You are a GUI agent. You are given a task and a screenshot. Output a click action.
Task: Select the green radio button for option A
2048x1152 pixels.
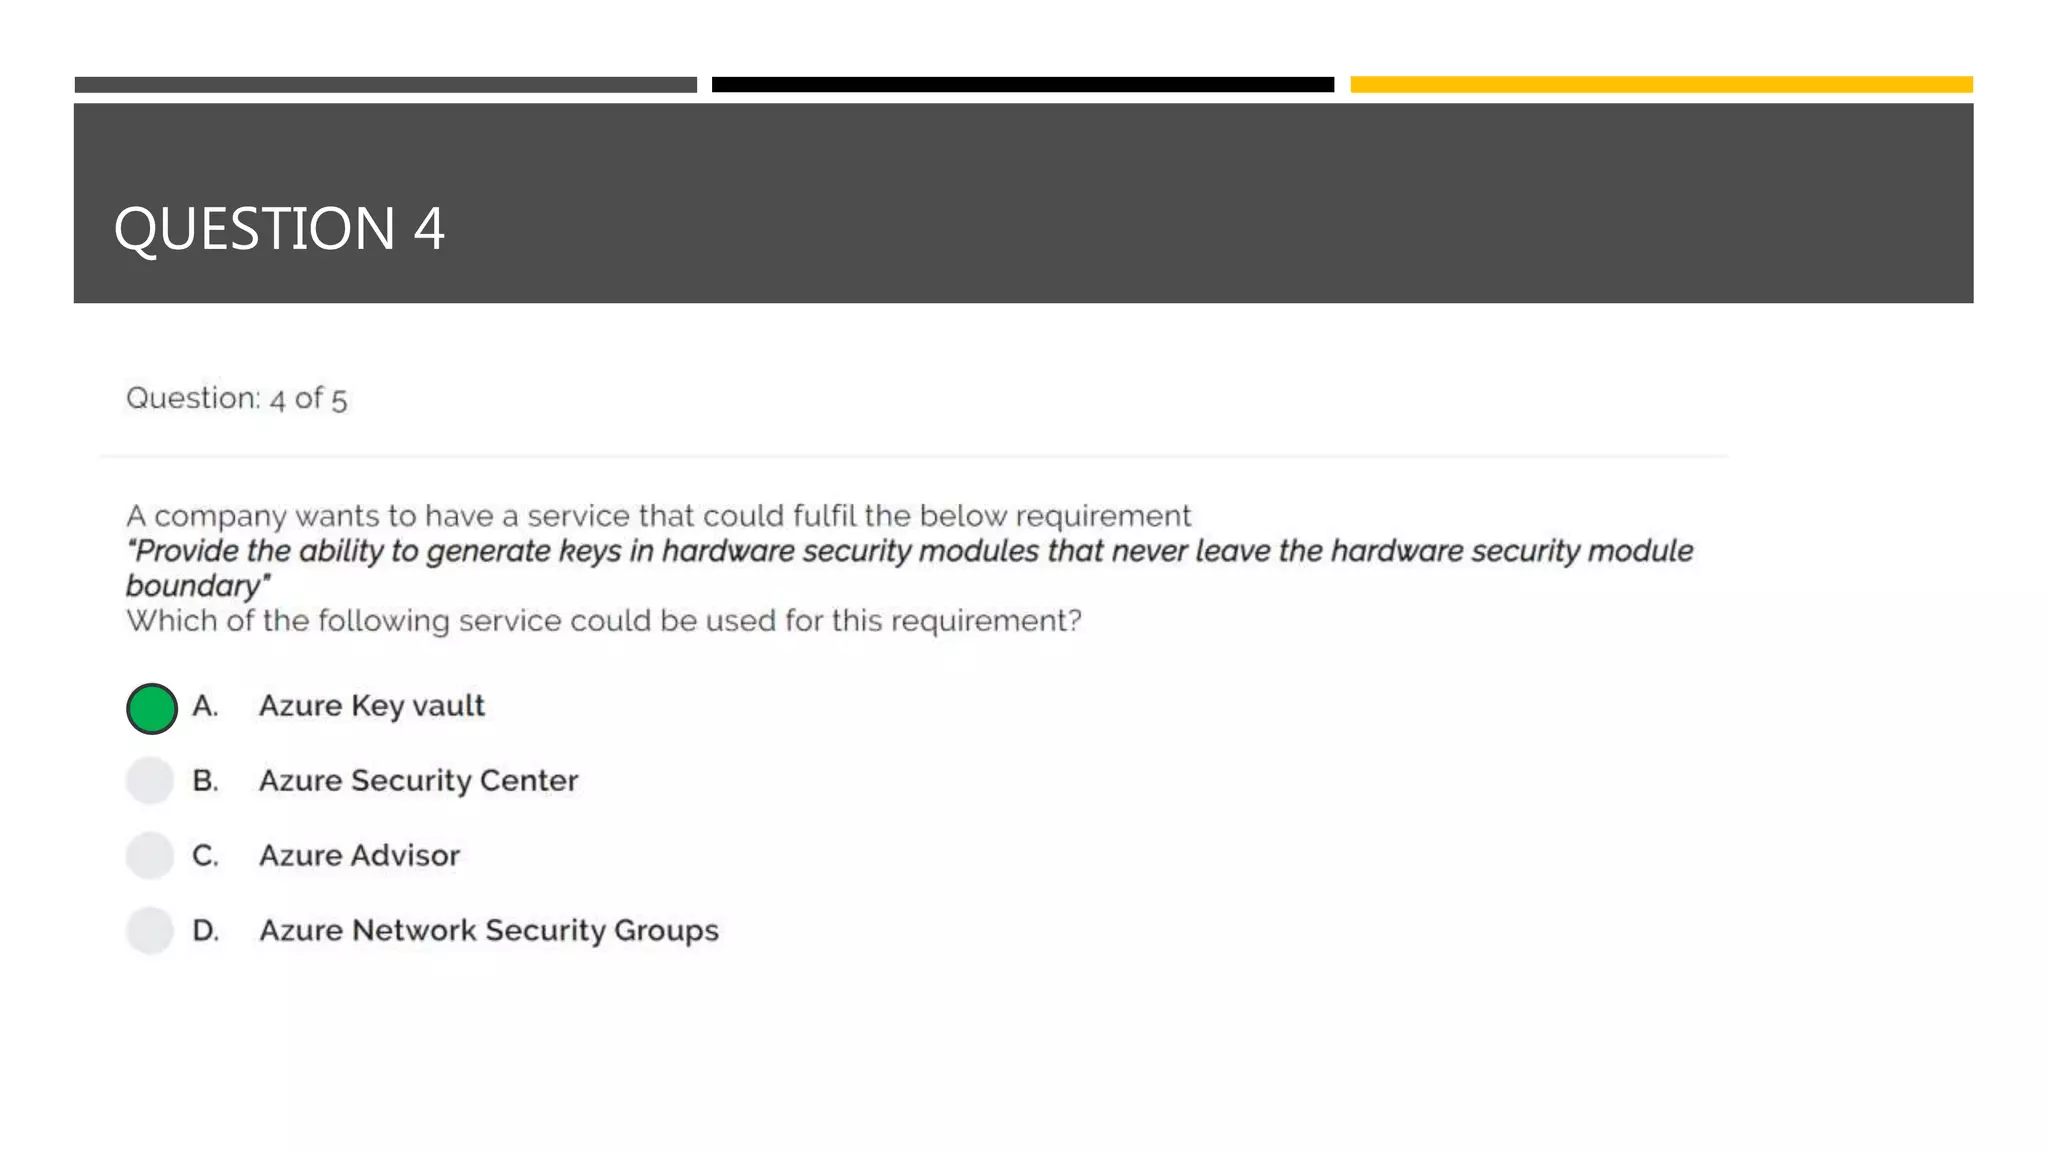click(152, 709)
